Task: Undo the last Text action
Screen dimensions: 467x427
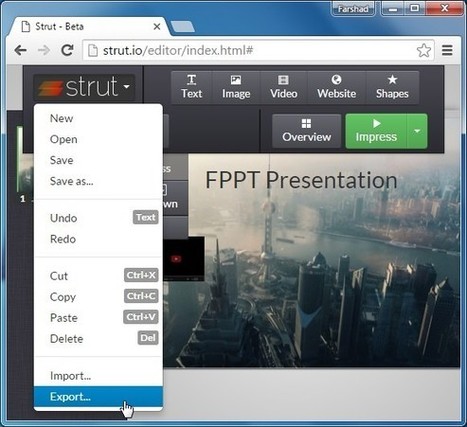Action: pyautogui.click(x=98, y=218)
